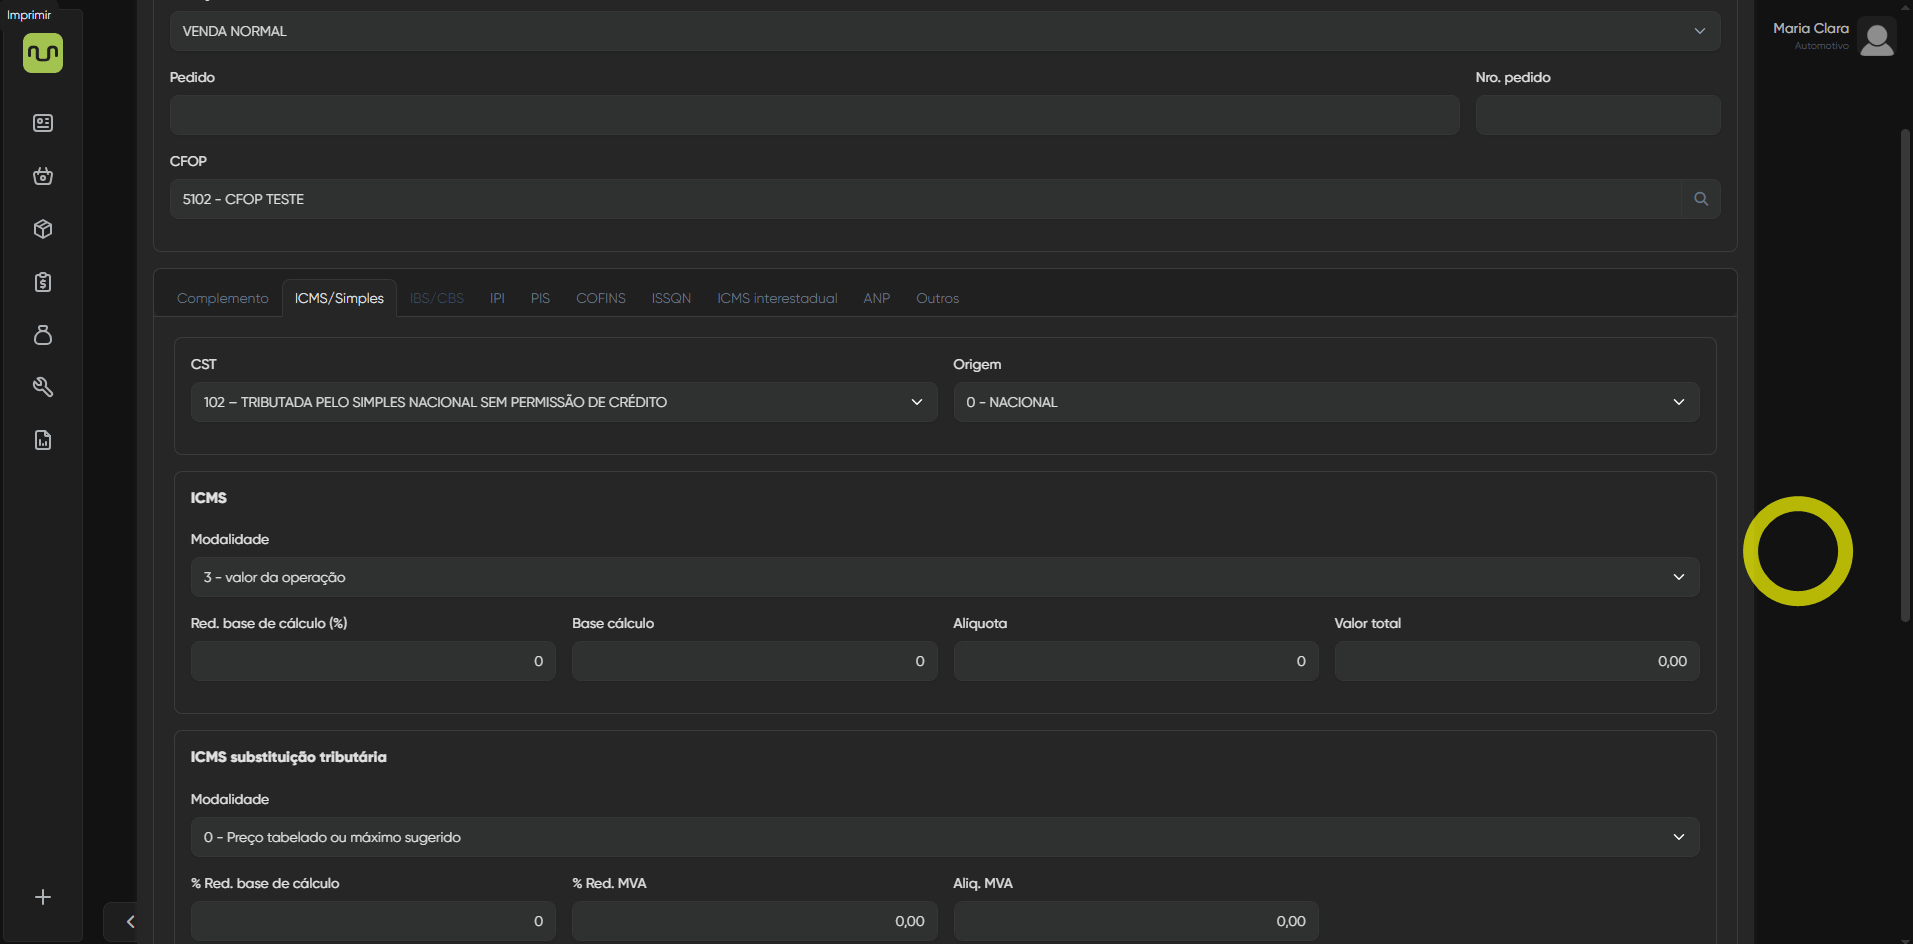Open the report chart file icon
This screenshot has height=944, width=1913.
[x=43, y=440]
